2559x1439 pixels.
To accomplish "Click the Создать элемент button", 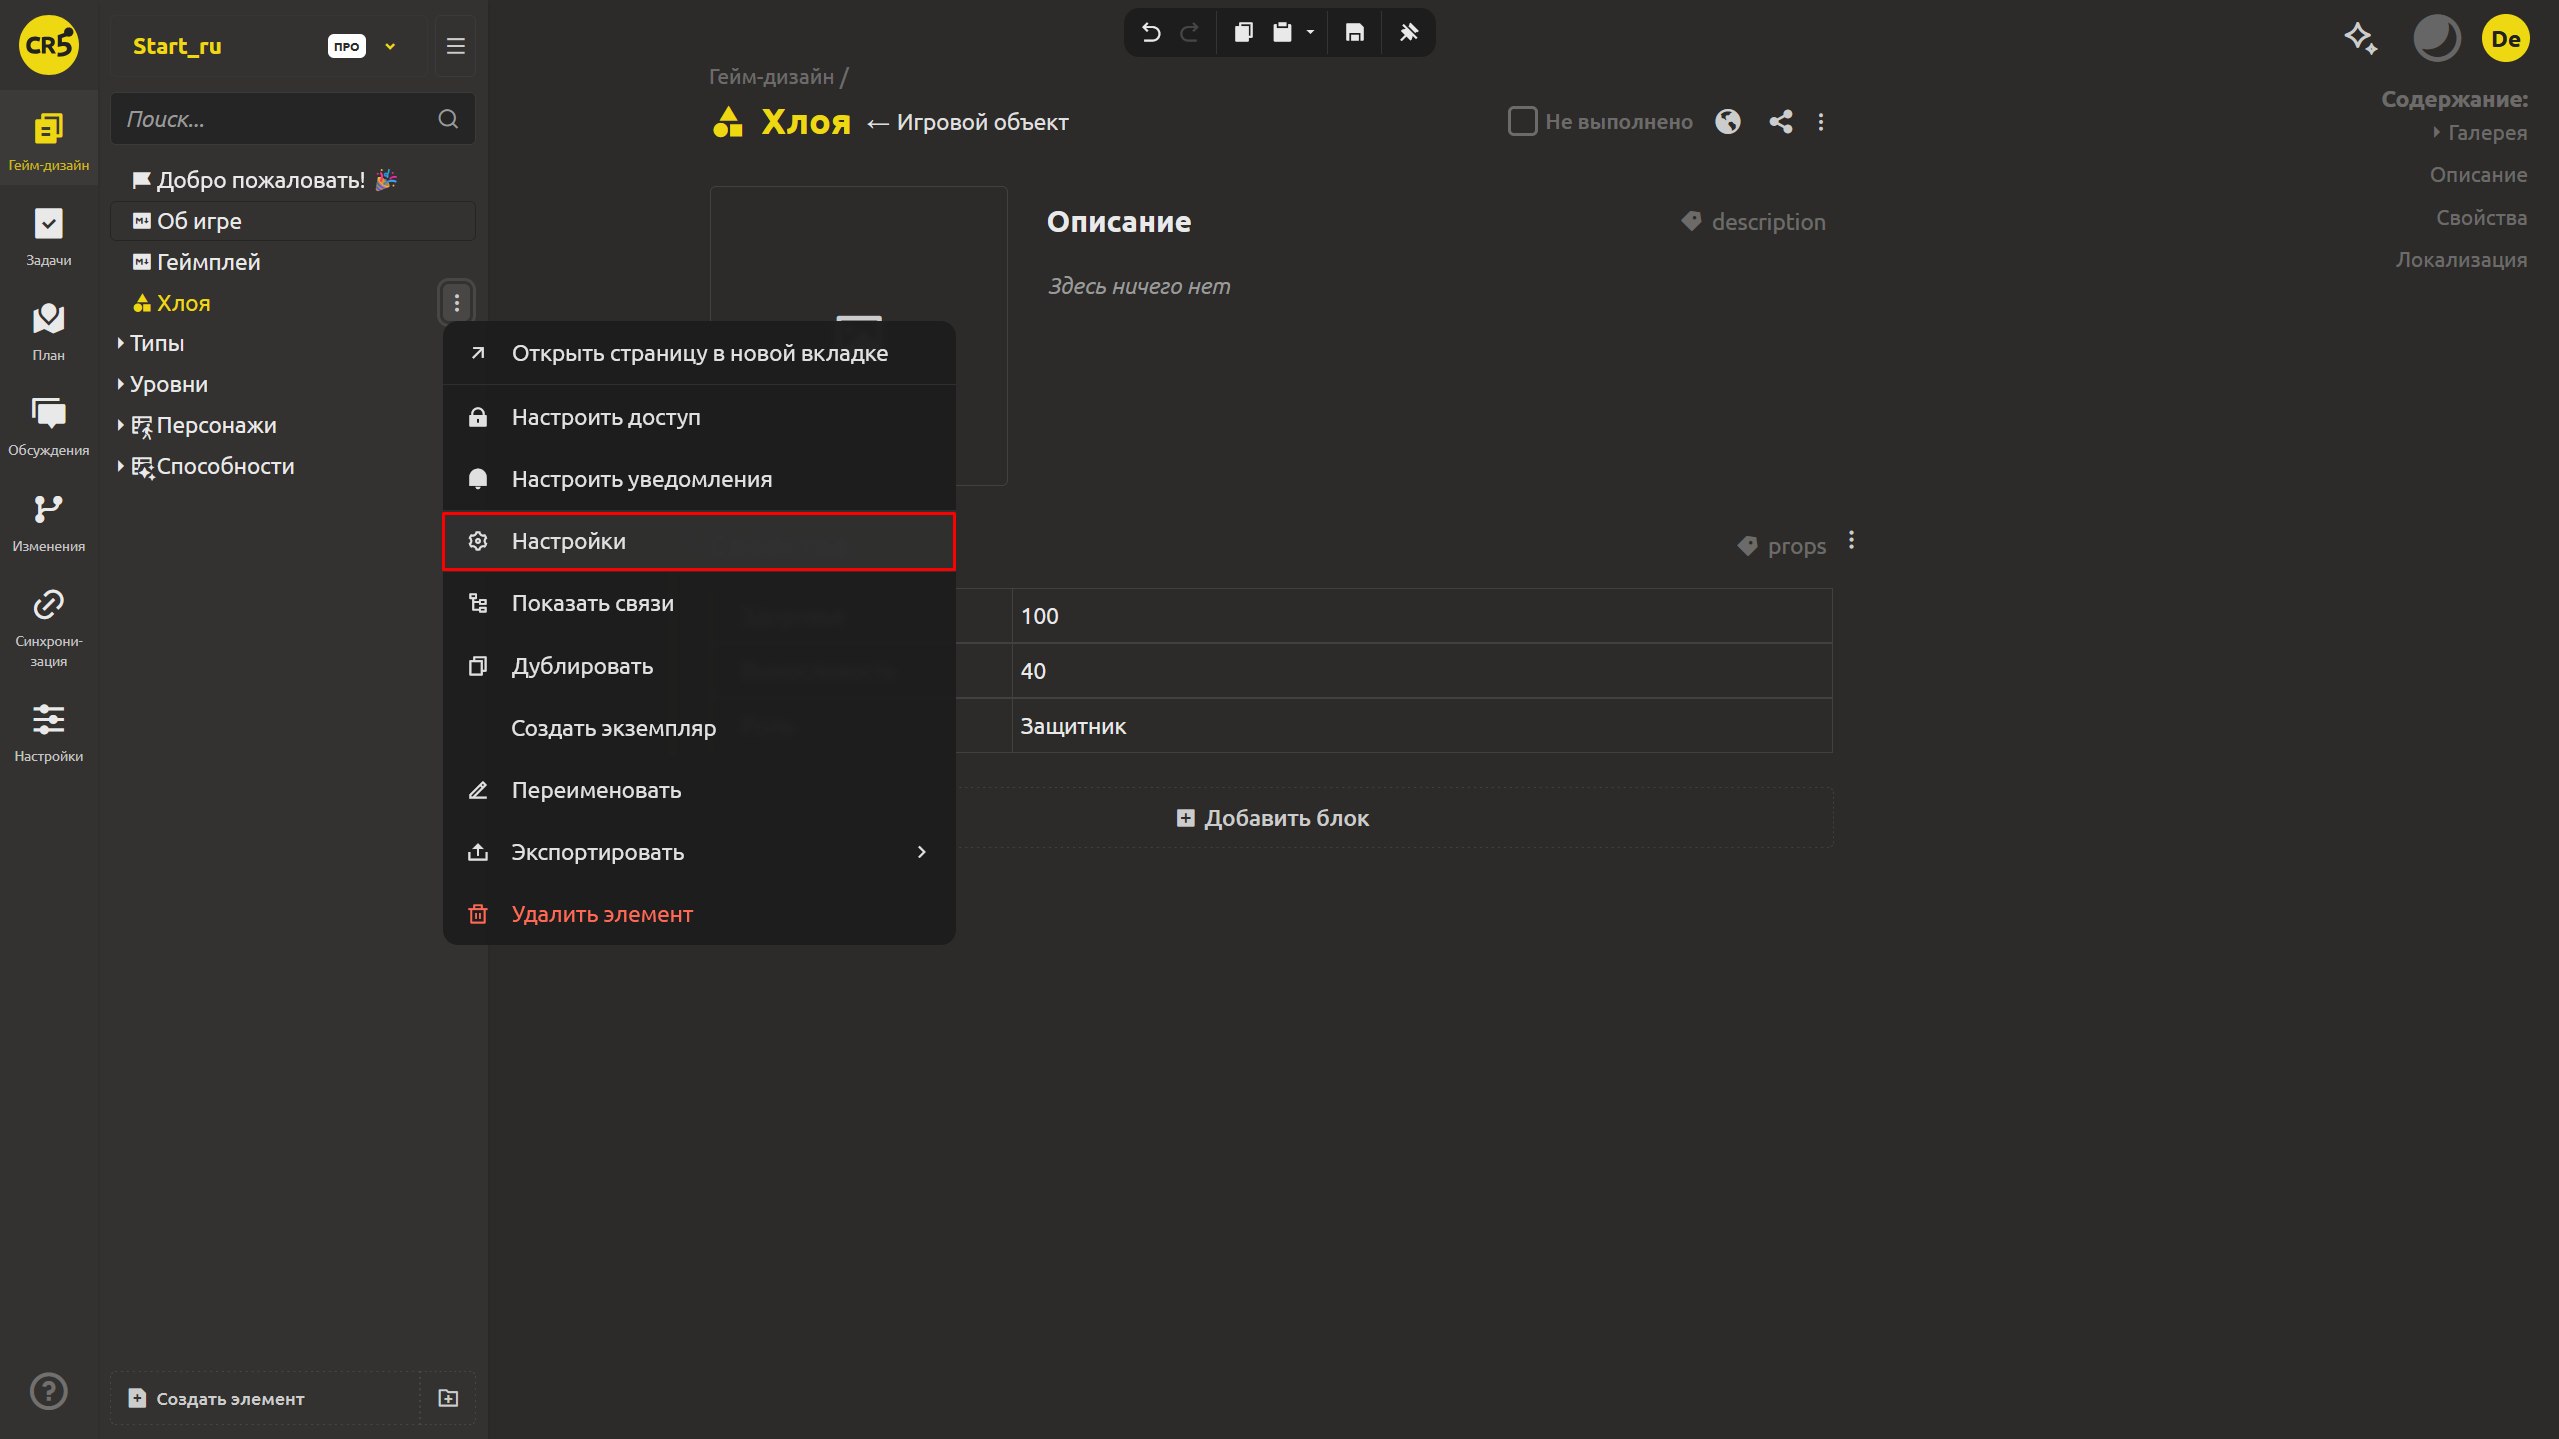I will (264, 1398).
